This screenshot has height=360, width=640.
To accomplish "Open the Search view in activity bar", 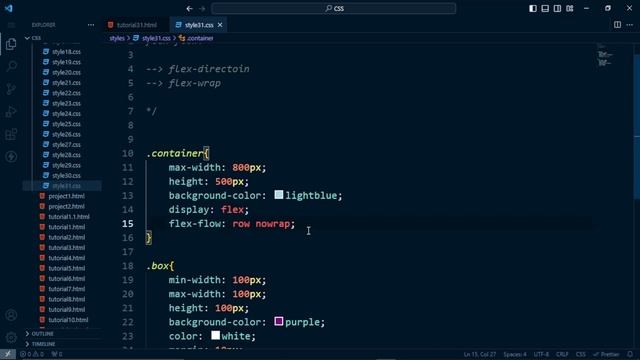I will 11,66.
